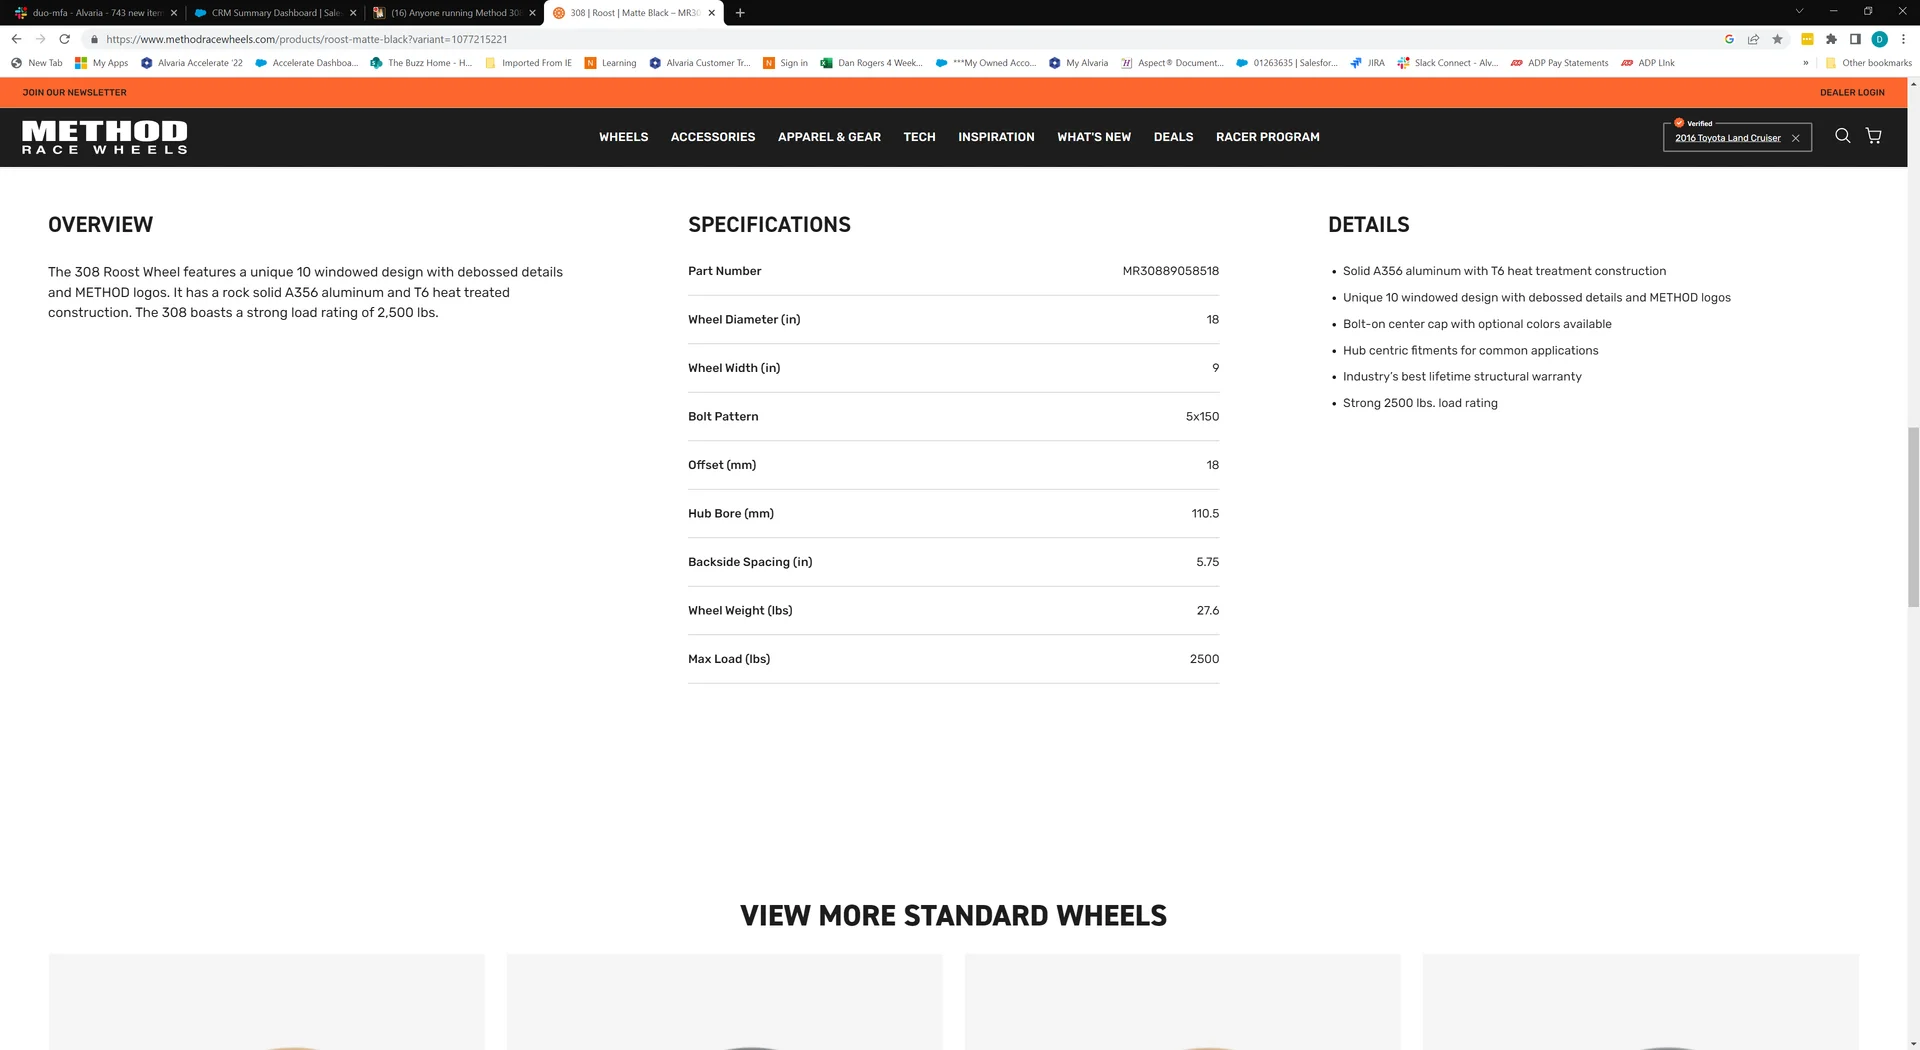Close the CRM Summary Dashboard tab

click(x=353, y=13)
